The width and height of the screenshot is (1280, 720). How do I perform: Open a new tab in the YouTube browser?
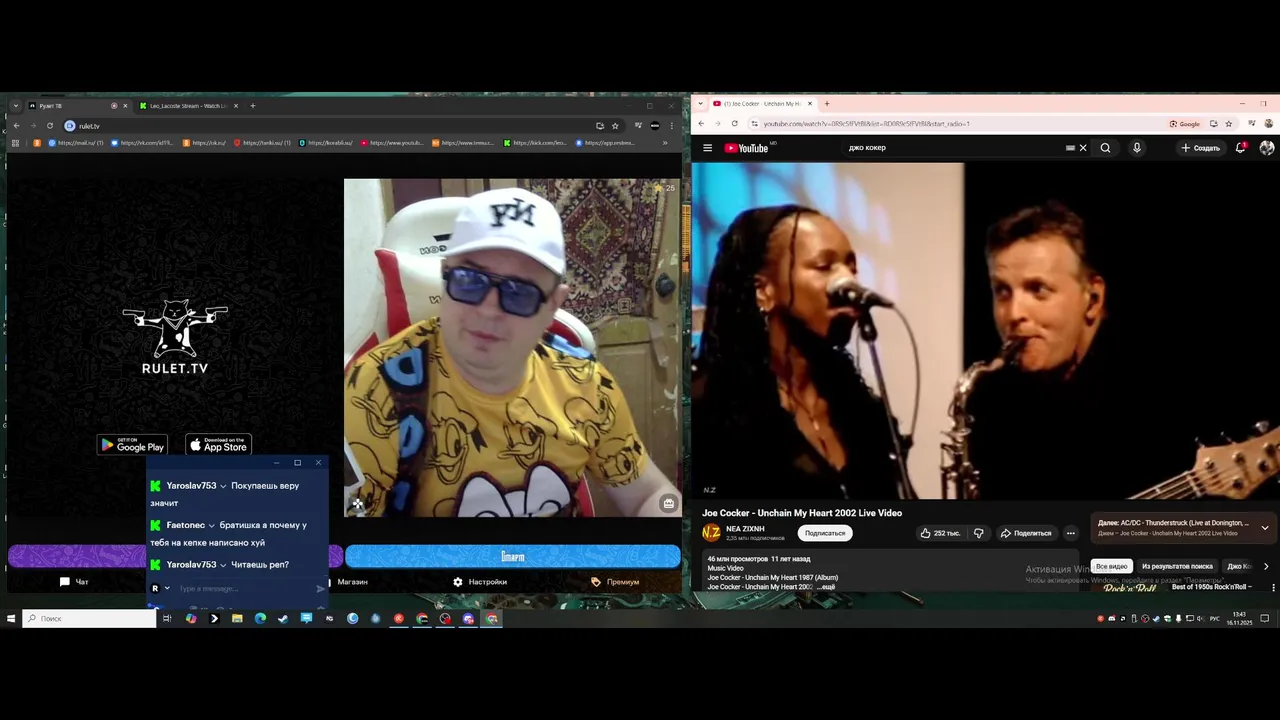pyautogui.click(x=826, y=104)
